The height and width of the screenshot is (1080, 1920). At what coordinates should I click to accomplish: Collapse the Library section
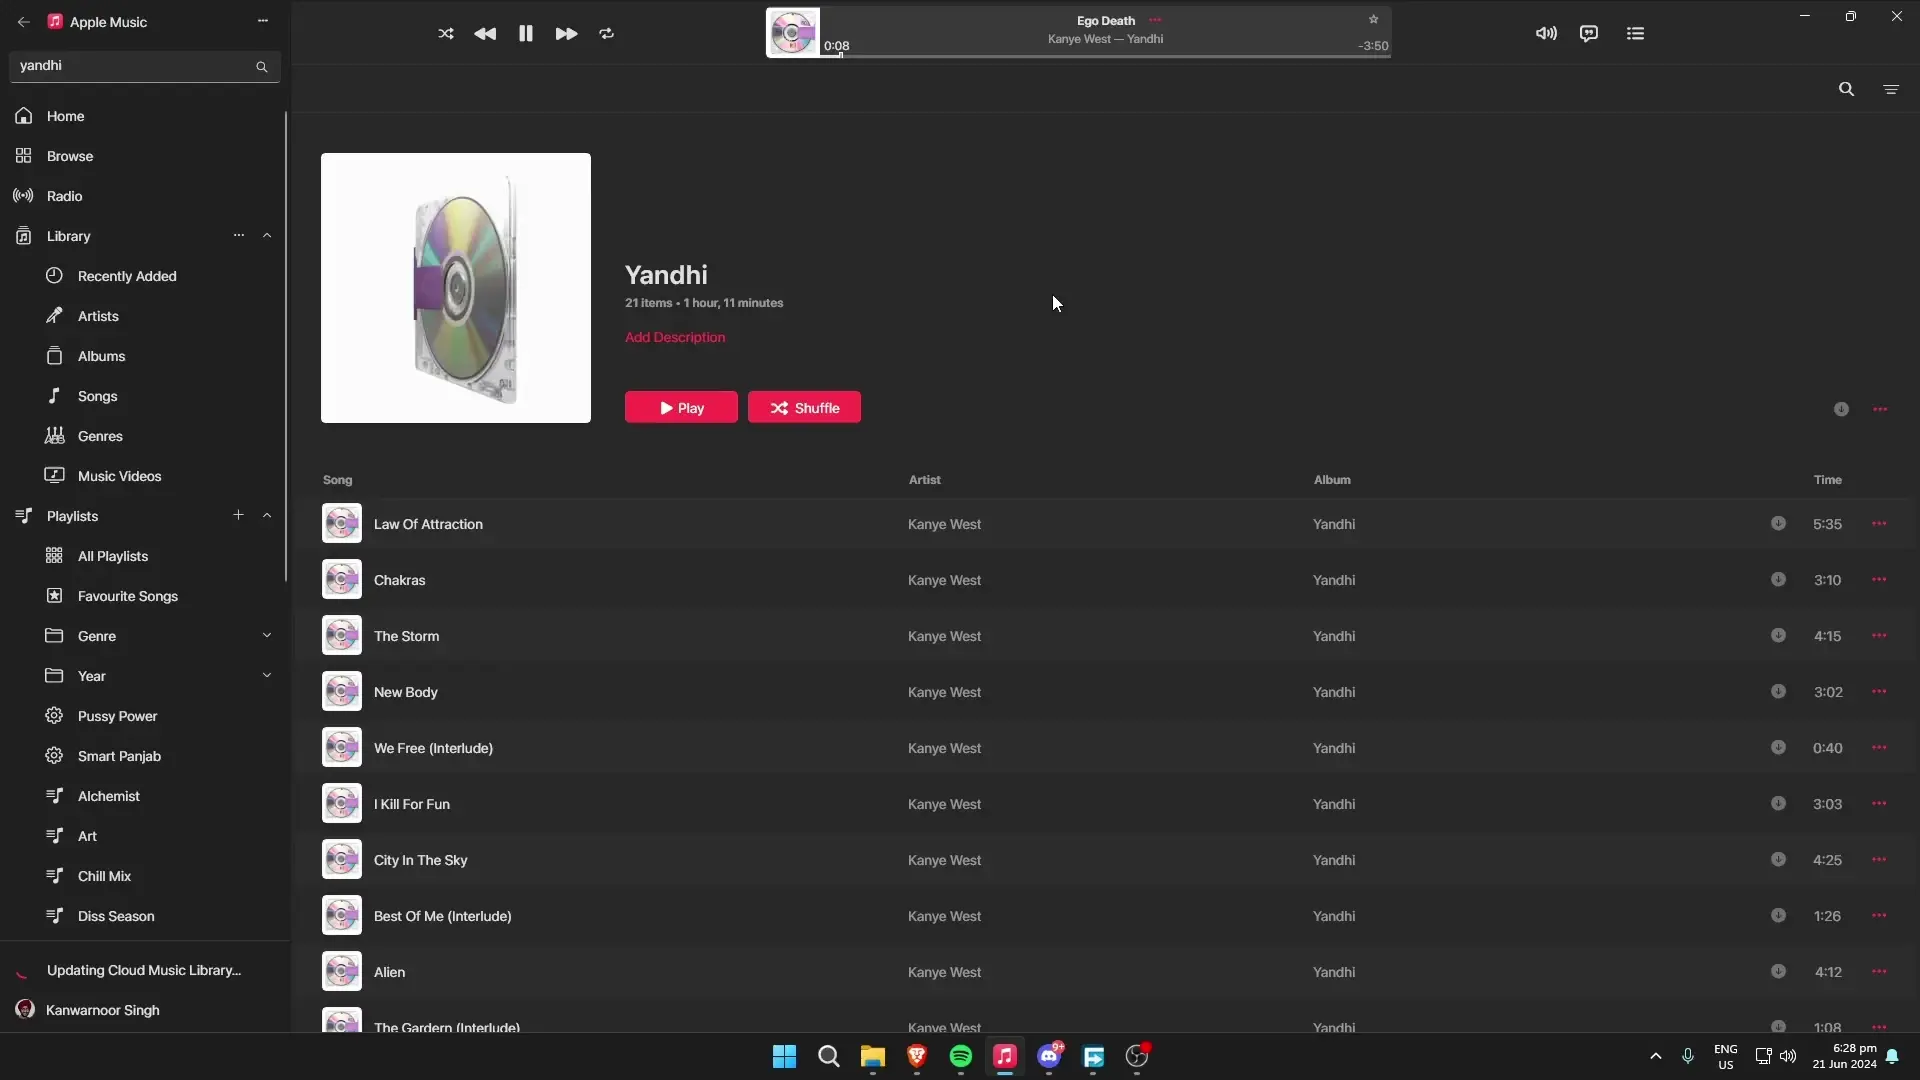[267, 235]
